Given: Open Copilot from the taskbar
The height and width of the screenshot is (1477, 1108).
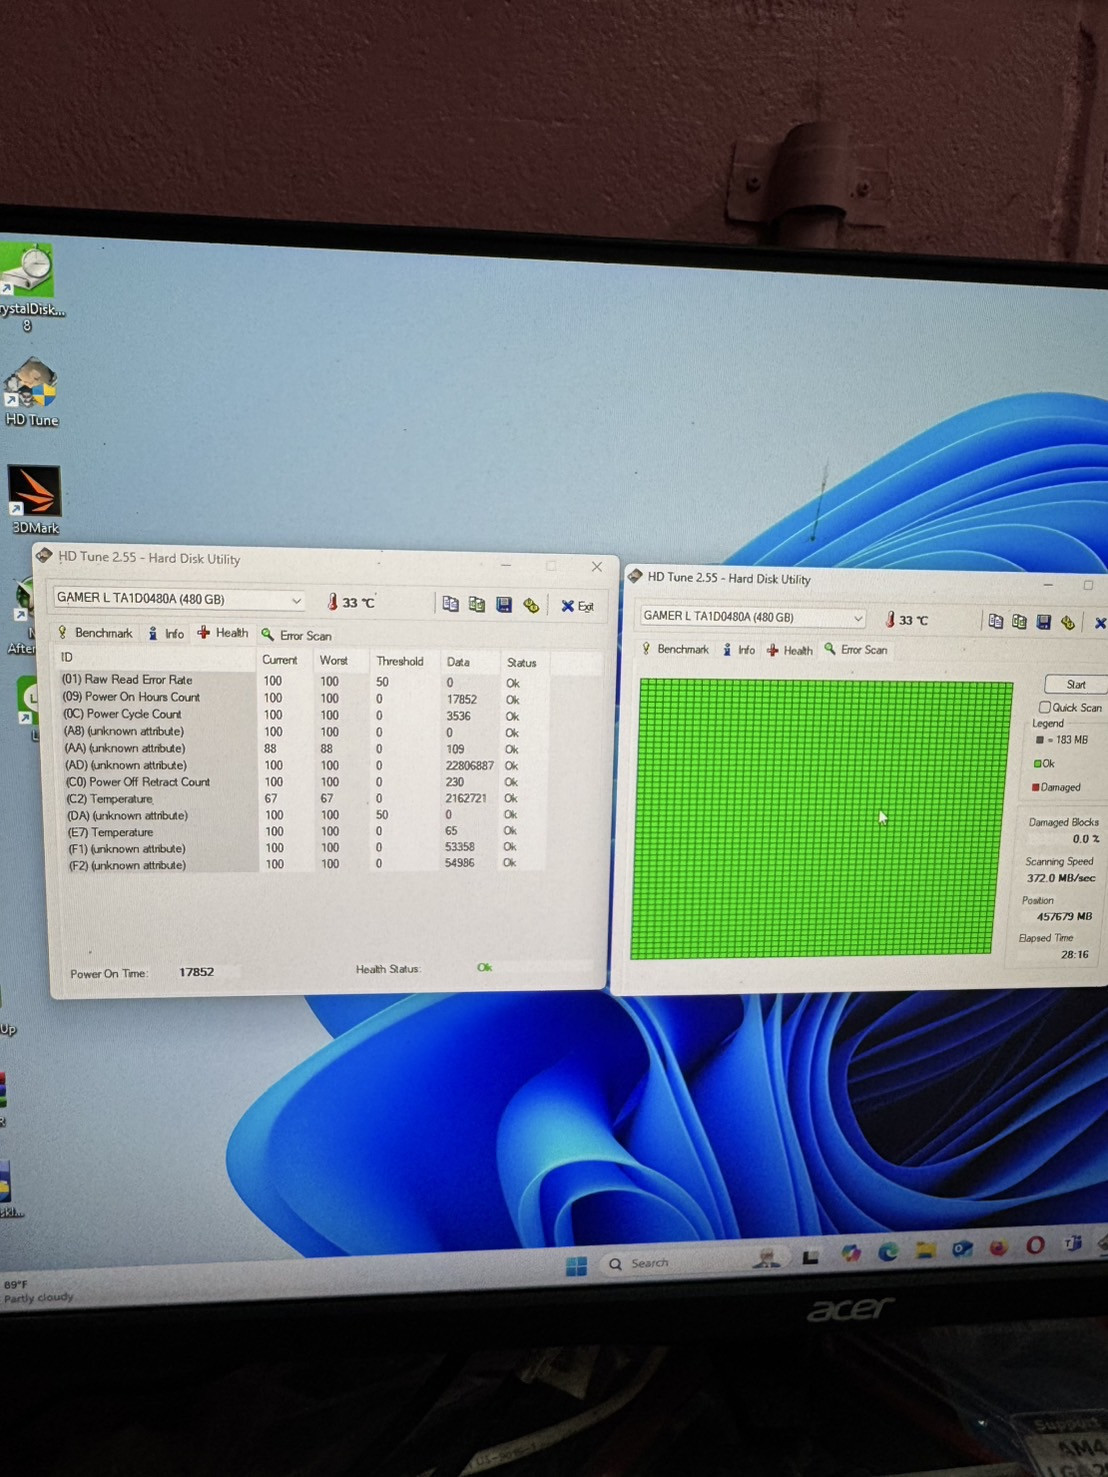Looking at the screenshot, I should pyautogui.click(x=850, y=1254).
